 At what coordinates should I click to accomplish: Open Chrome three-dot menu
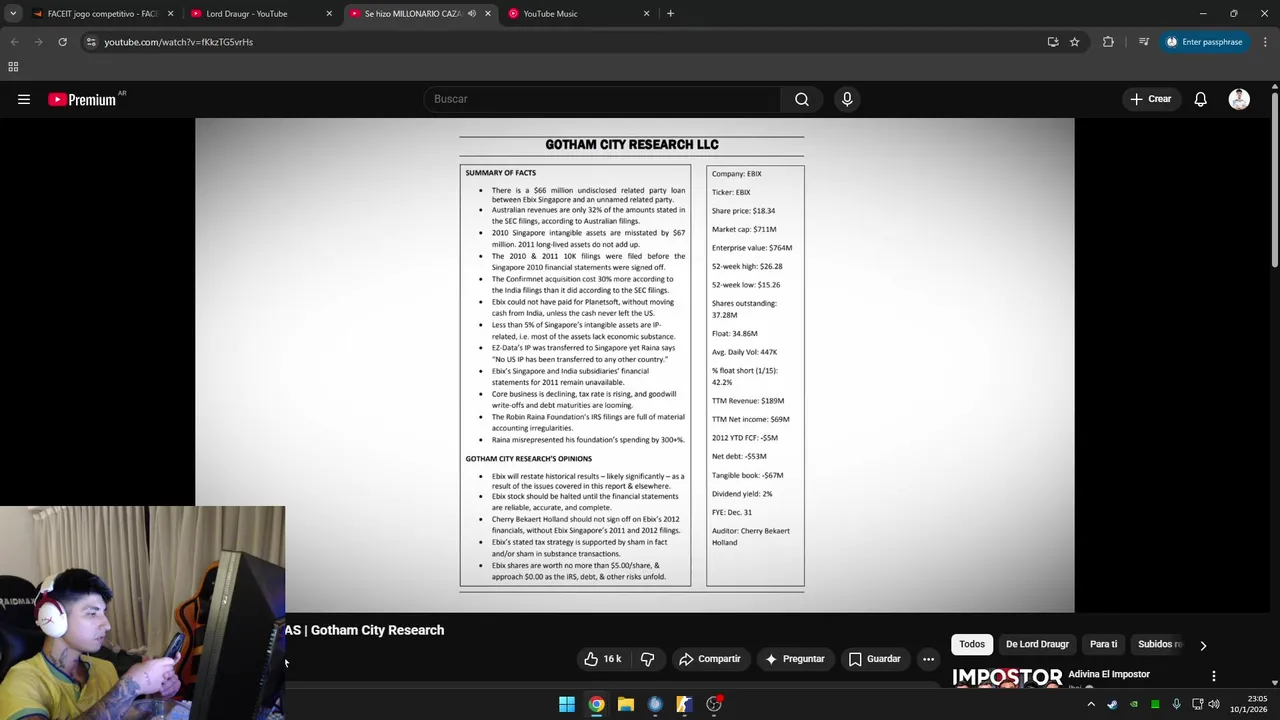point(1265,42)
